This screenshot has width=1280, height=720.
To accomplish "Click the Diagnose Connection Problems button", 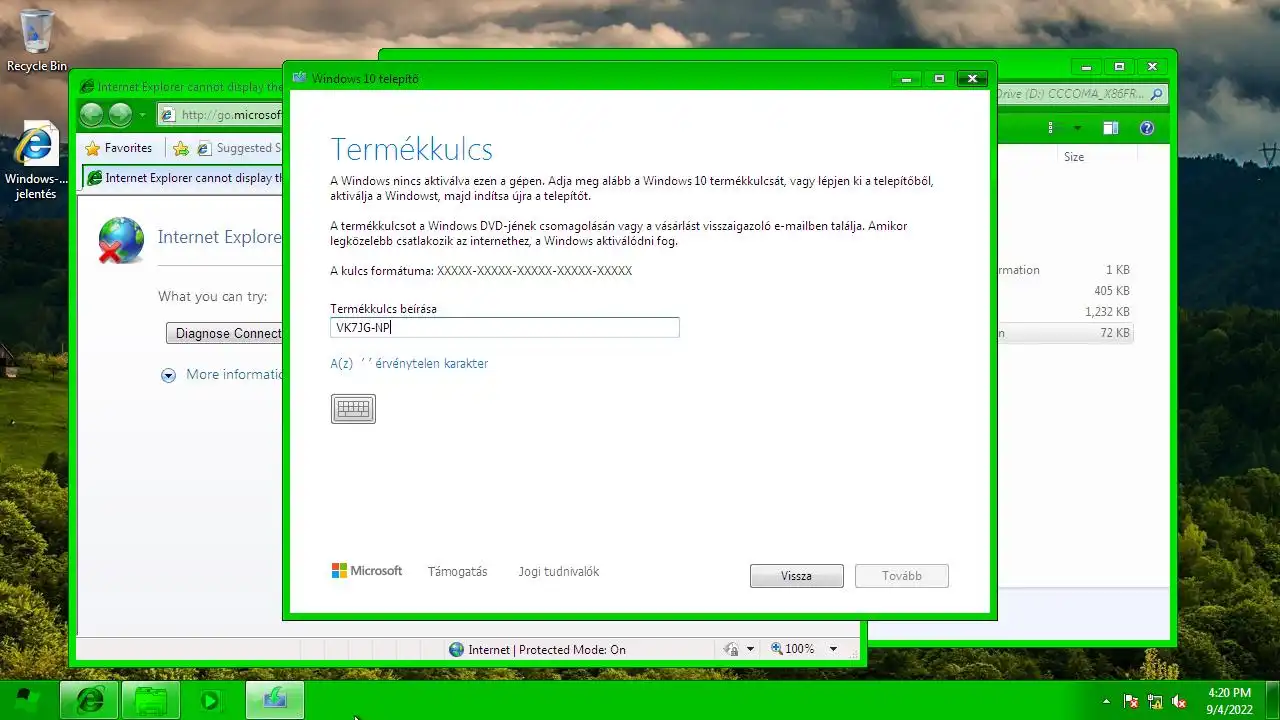I will (x=225, y=333).
